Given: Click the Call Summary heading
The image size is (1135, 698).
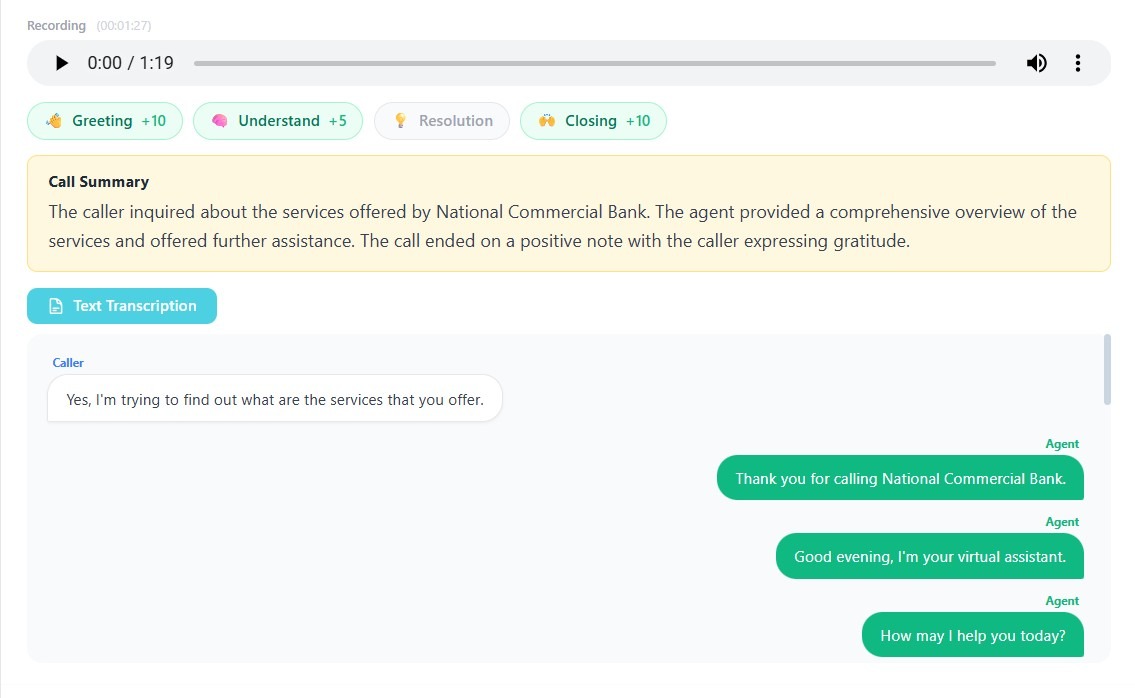Looking at the screenshot, I should coord(98,181).
